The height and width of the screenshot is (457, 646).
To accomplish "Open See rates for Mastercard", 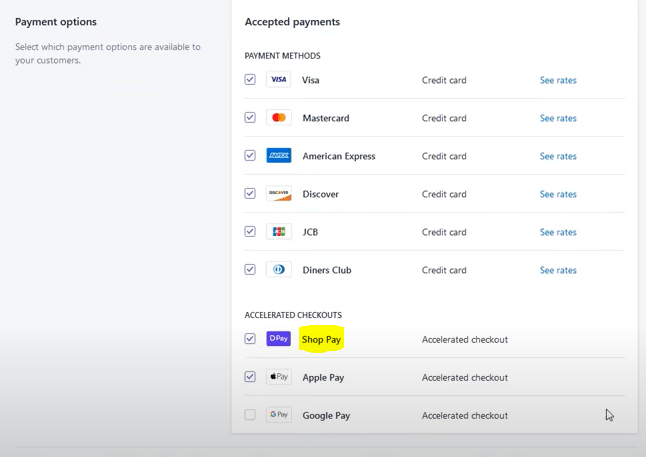I will tap(558, 118).
